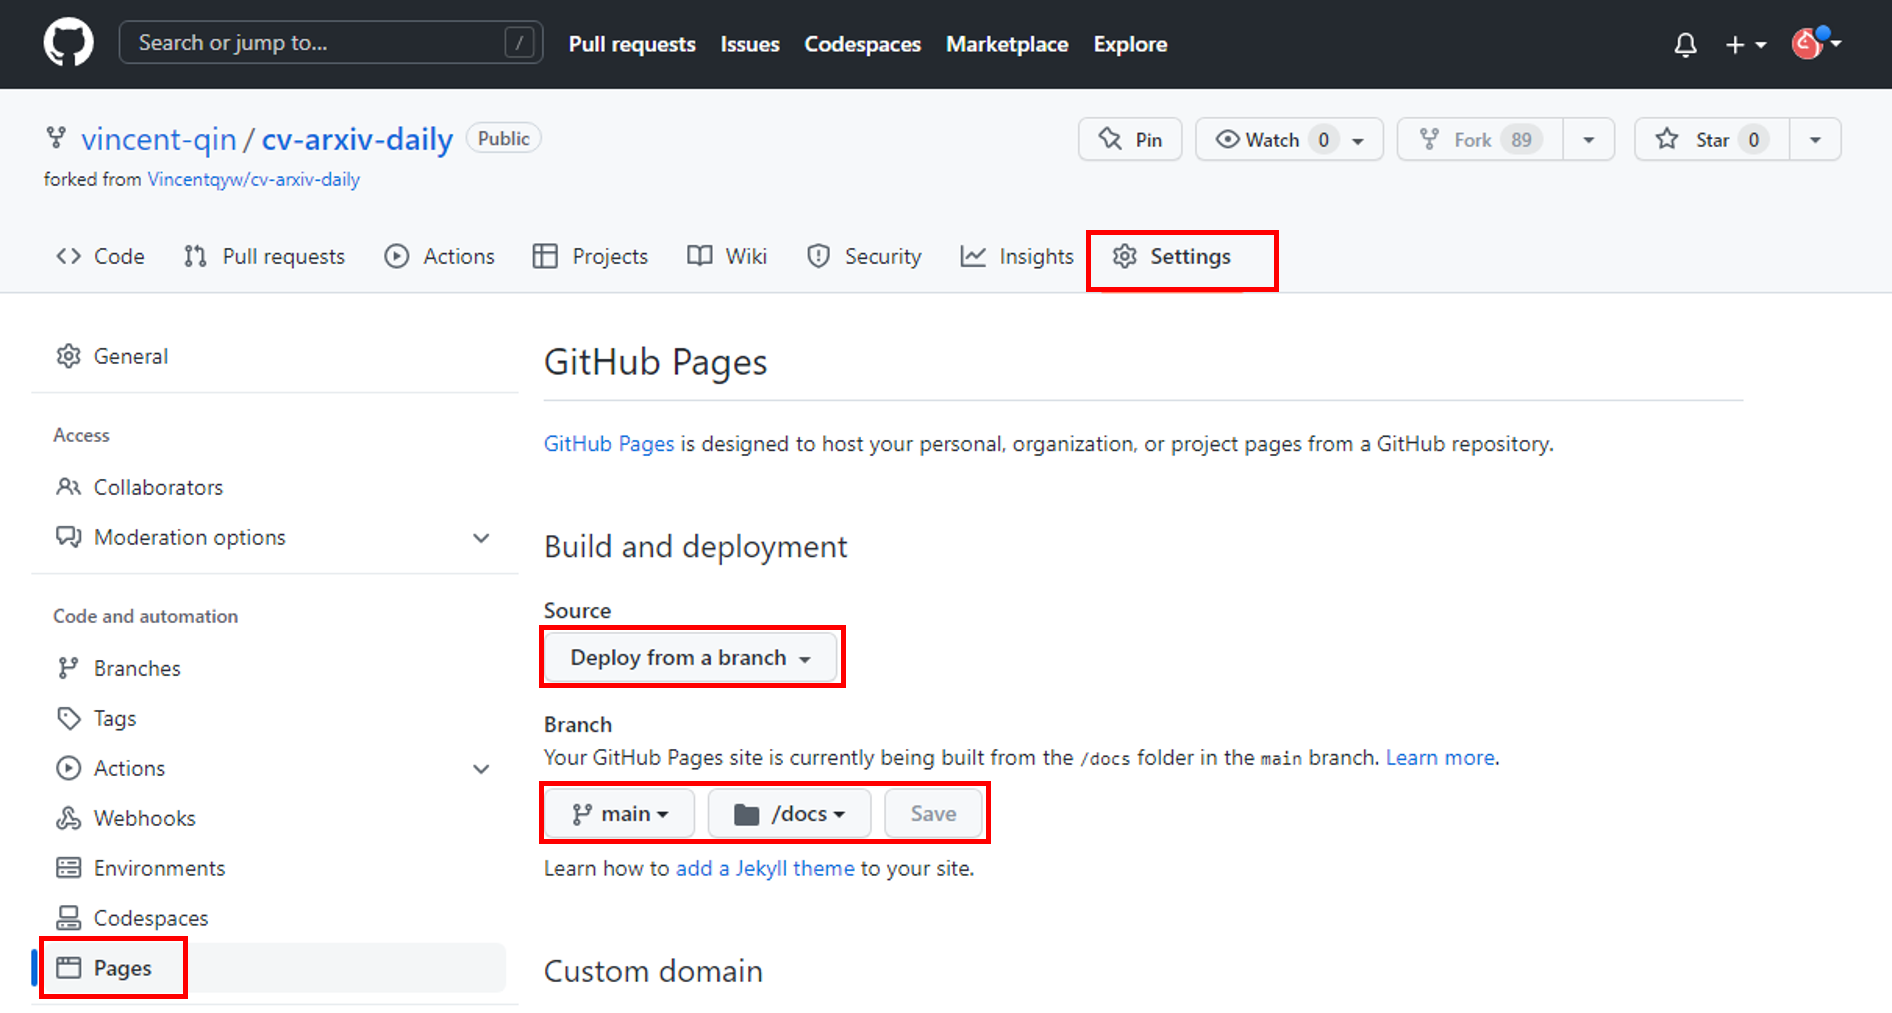This screenshot has width=1892, height=1013.
Task: Click the General gear icon
Action: point(68,356)
